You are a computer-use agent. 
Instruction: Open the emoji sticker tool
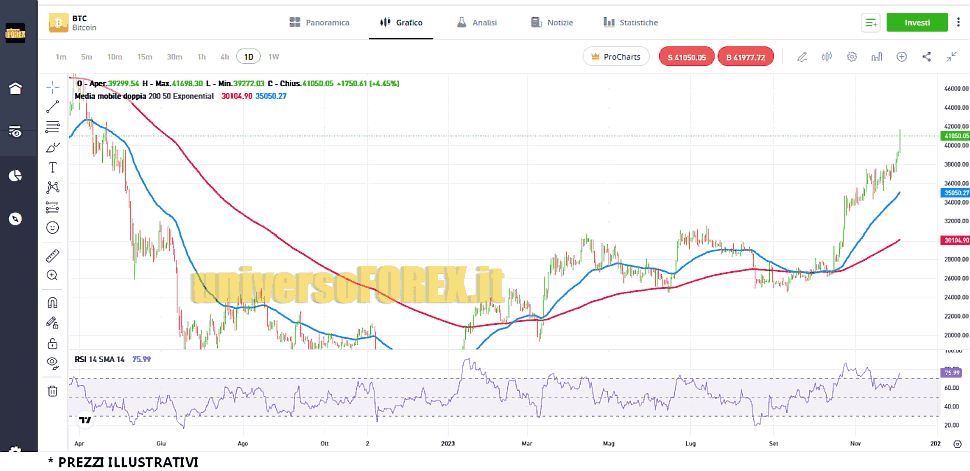tap(53, 227)
